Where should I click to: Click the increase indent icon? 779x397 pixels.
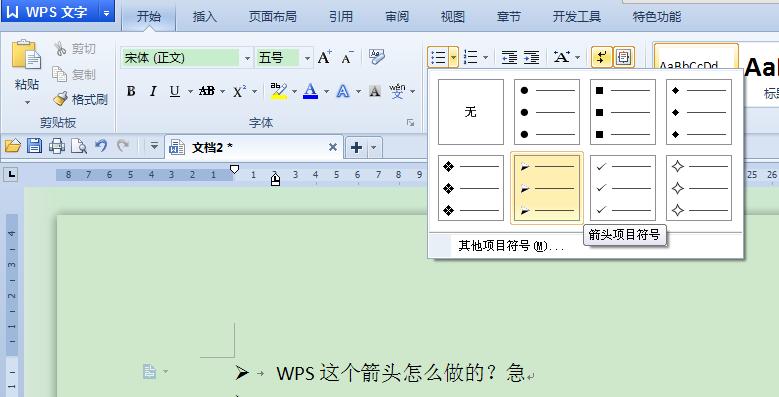point(531,57)
